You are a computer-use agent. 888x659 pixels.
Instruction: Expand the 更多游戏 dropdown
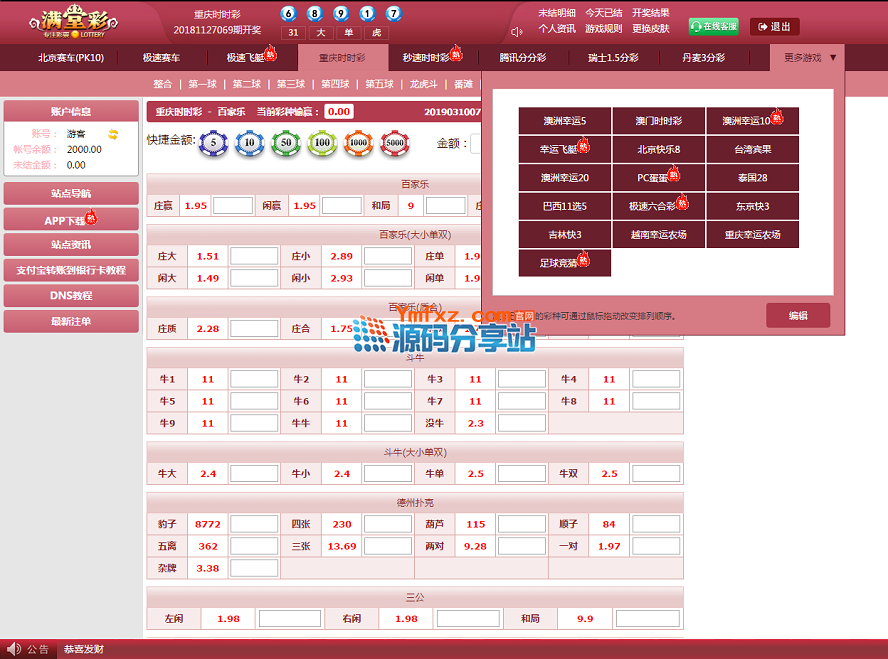tap(808, 58)
